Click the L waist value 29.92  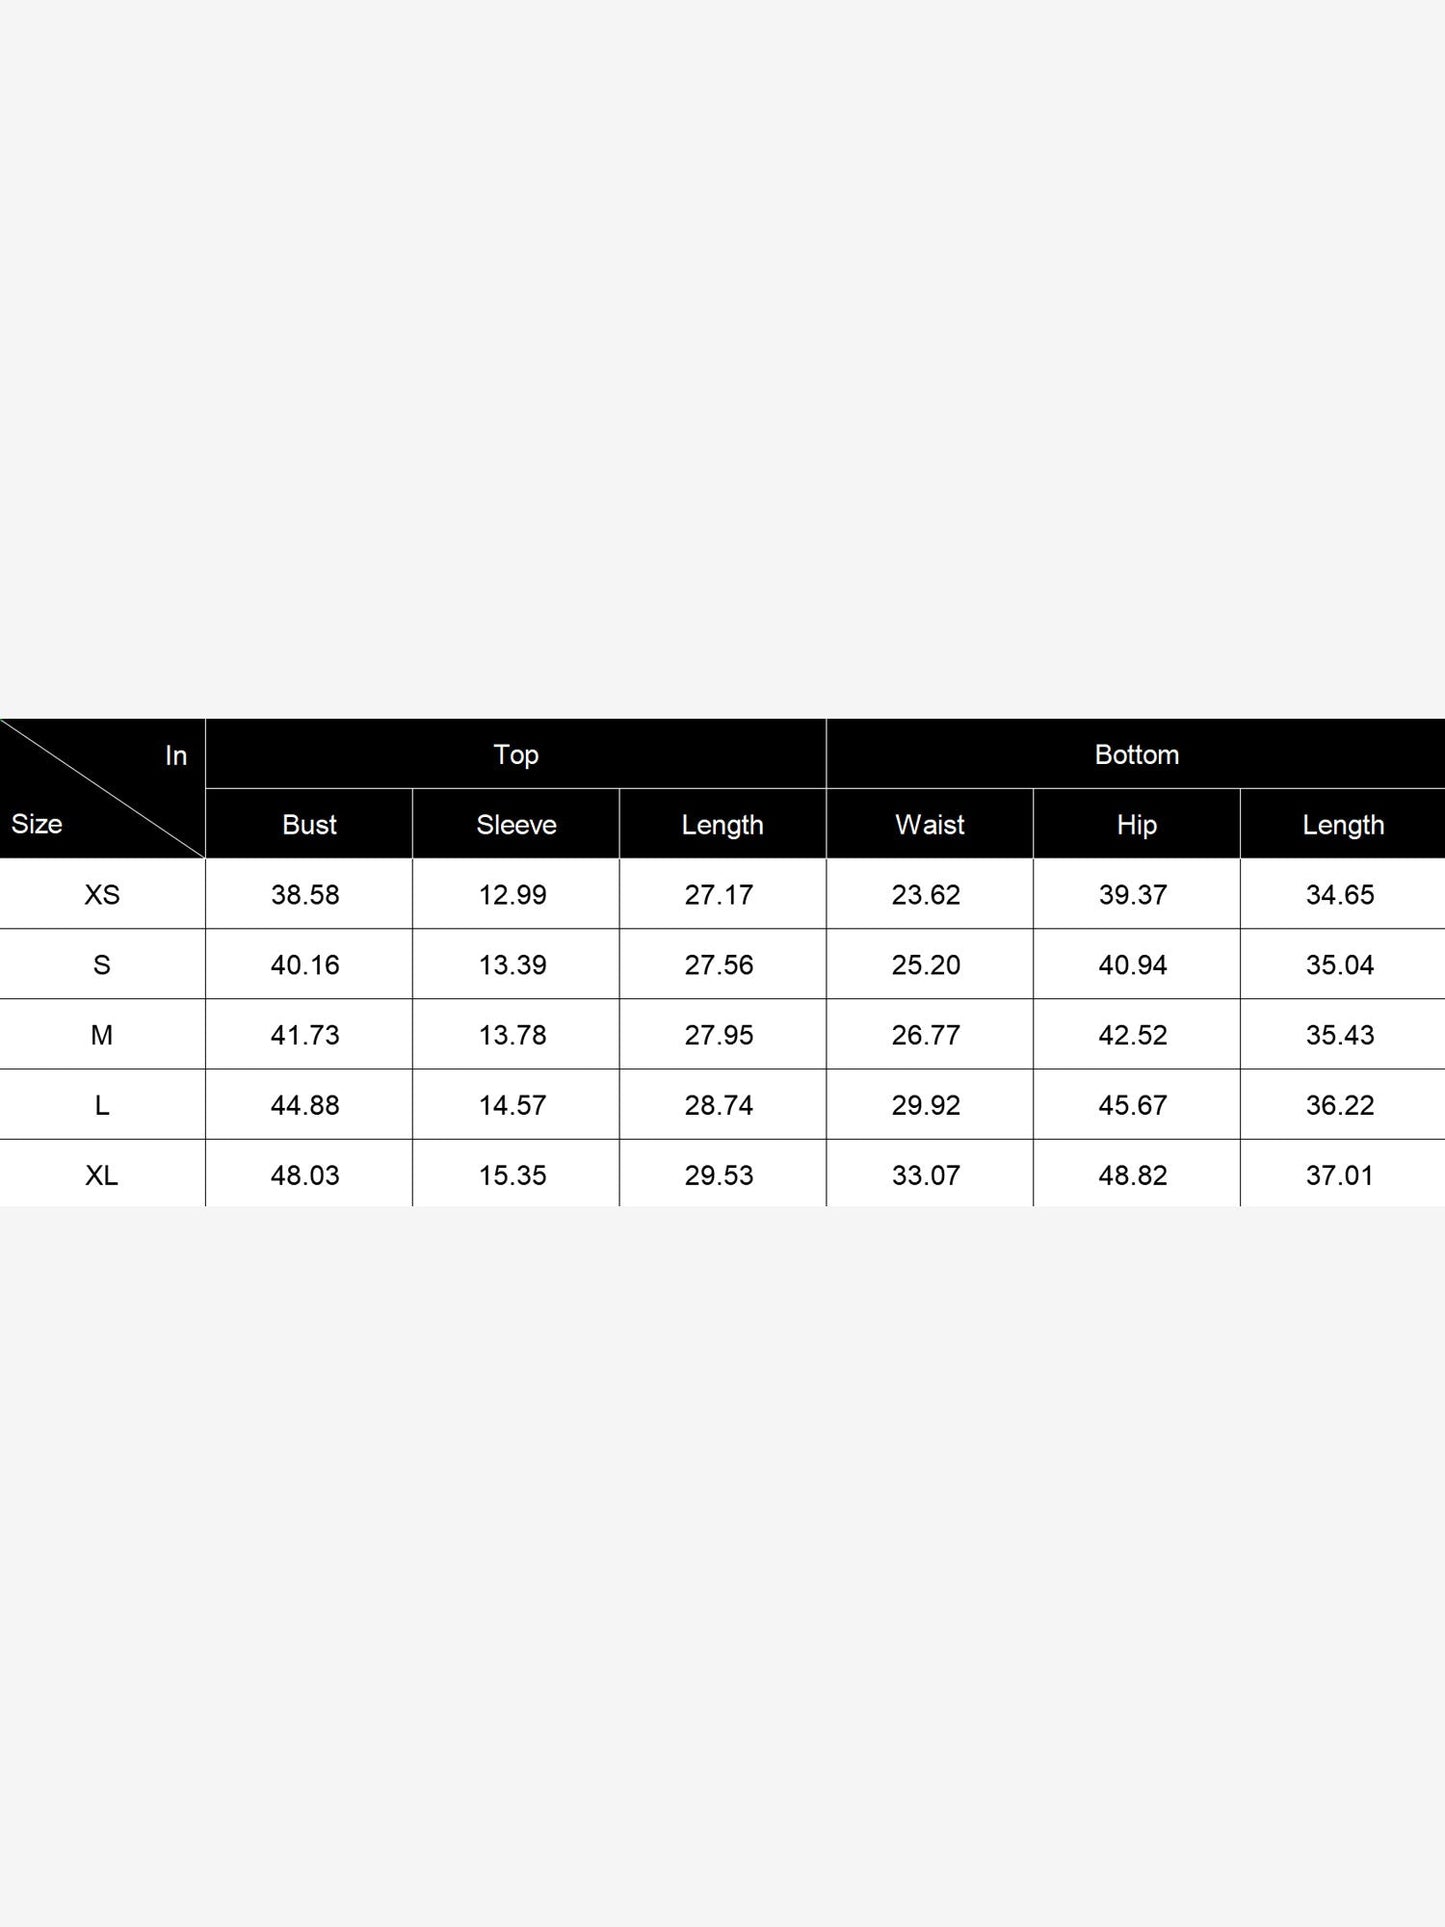926,1104
